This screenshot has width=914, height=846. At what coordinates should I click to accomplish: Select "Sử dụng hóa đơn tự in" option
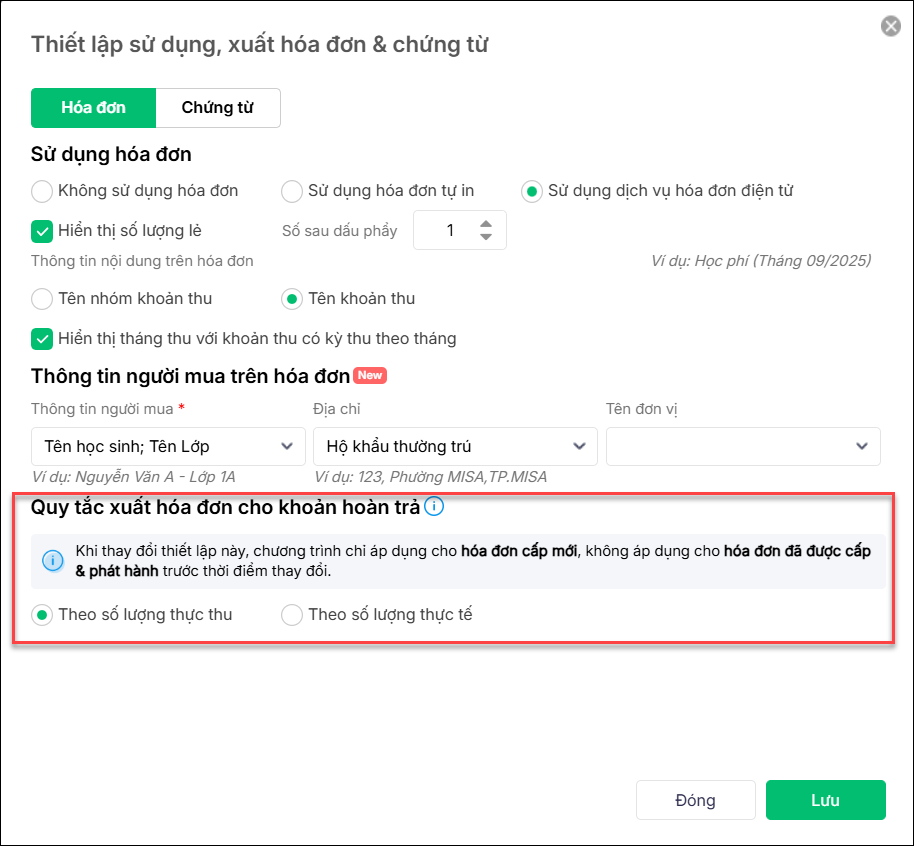coord(292,190)
